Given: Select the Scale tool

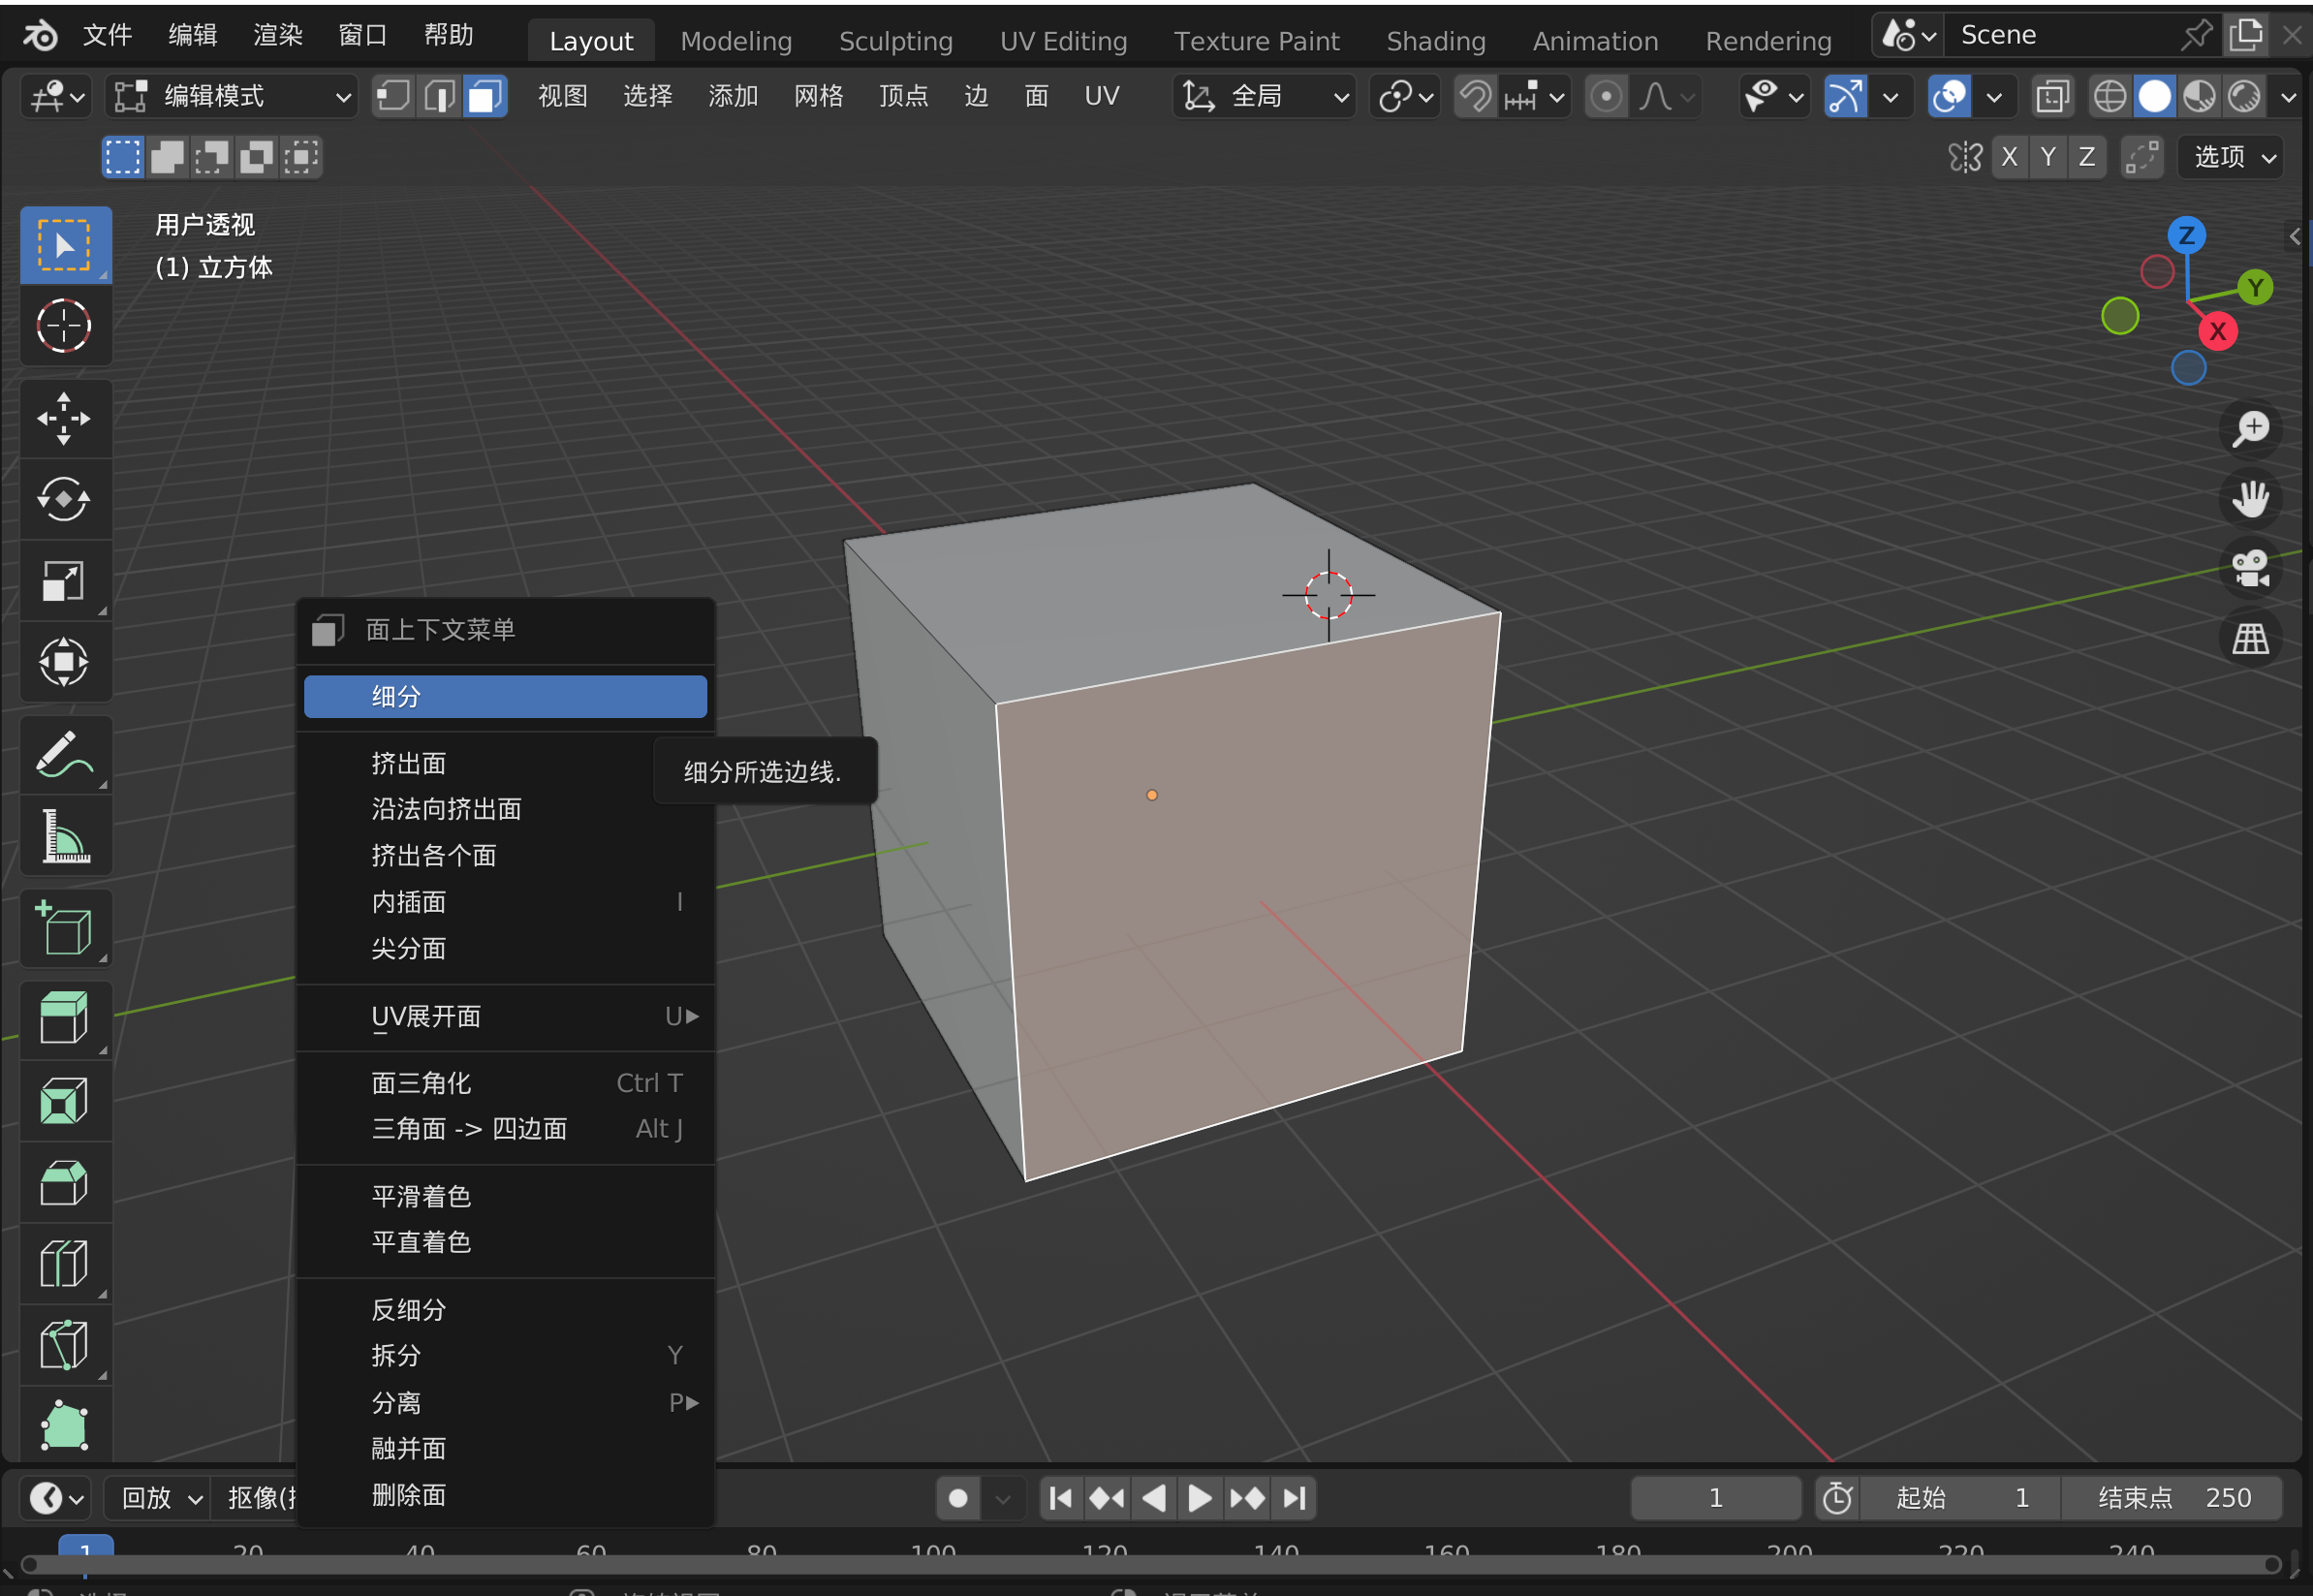Looking at the screenshot, I should pos(64,581).
